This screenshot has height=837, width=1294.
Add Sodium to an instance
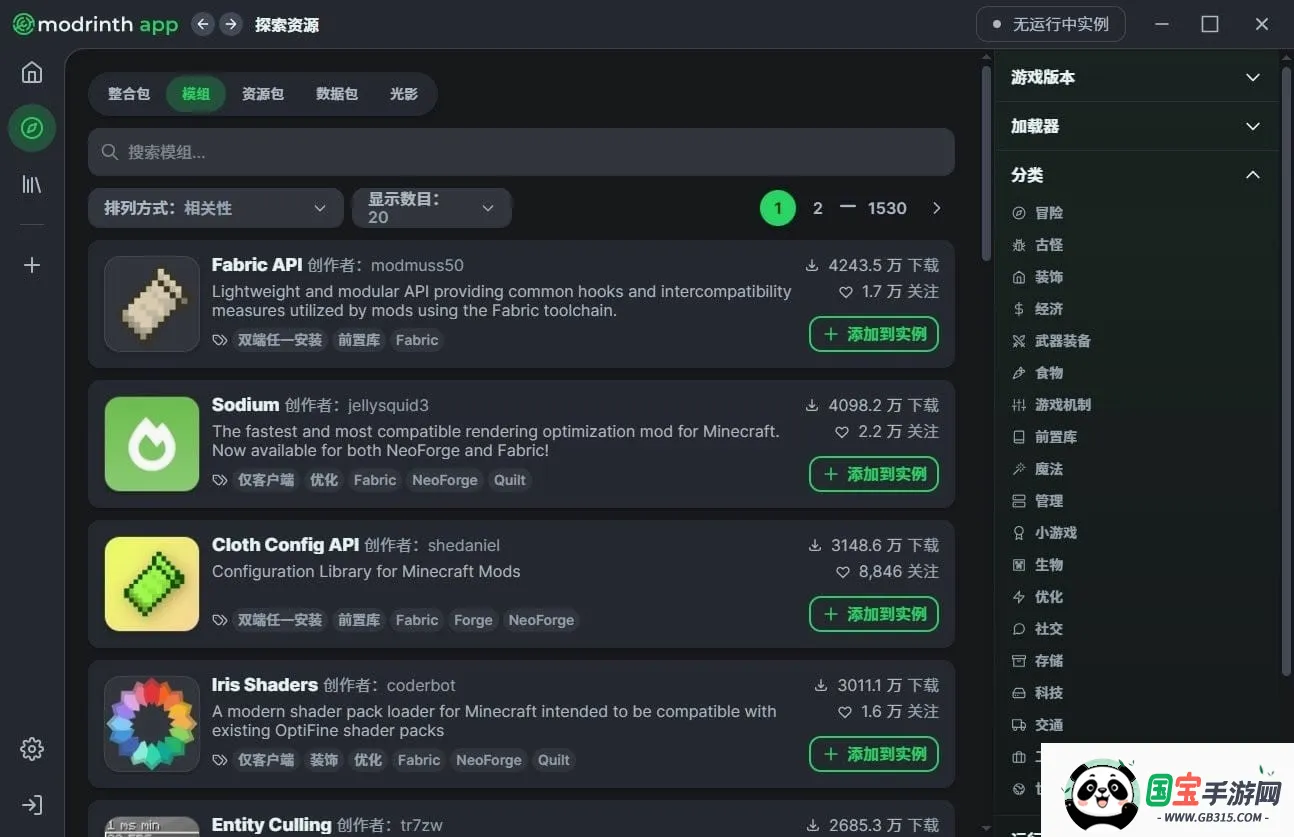pyautogui.click(x=874, y=474)
